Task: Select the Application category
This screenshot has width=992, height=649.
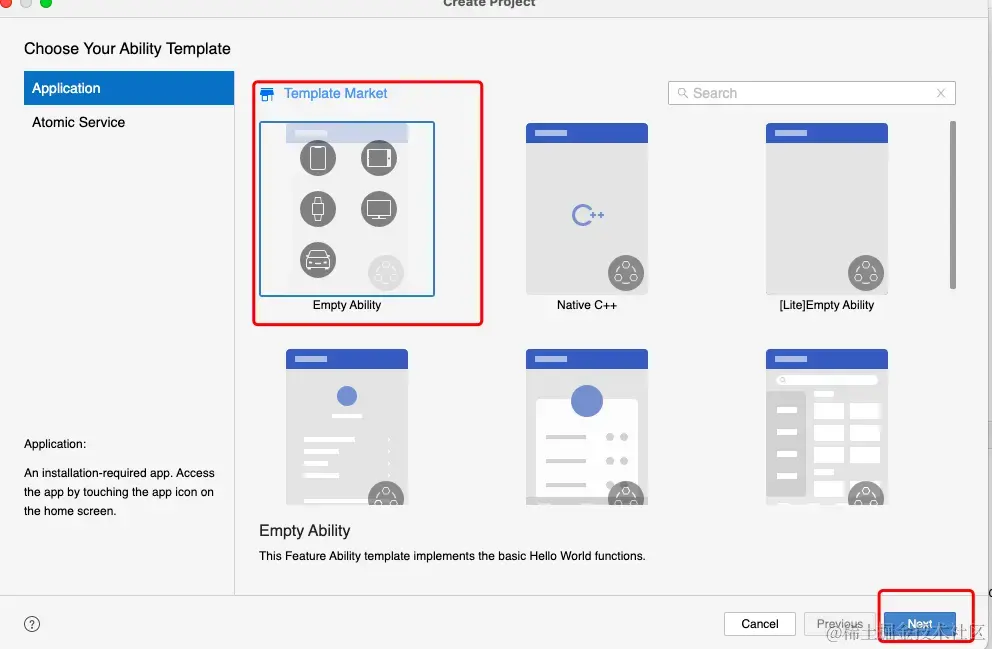Action: tap(128, 88)
